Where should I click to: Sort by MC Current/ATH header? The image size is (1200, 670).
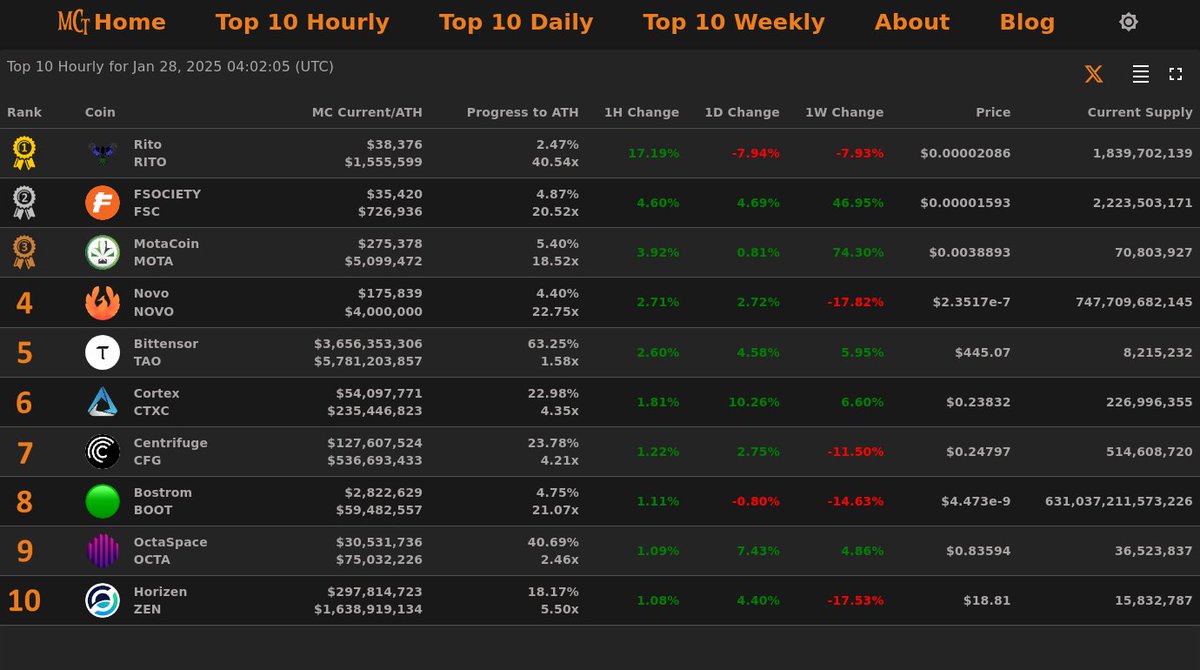[367, 113]
